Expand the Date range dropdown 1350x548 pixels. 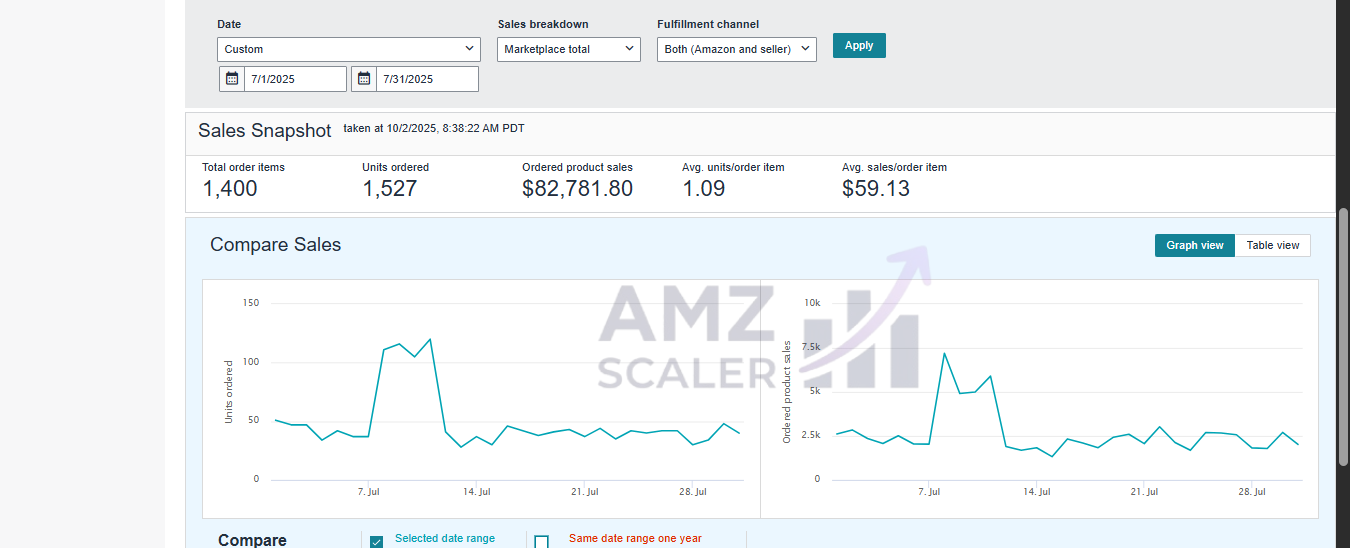pos(349,49)
